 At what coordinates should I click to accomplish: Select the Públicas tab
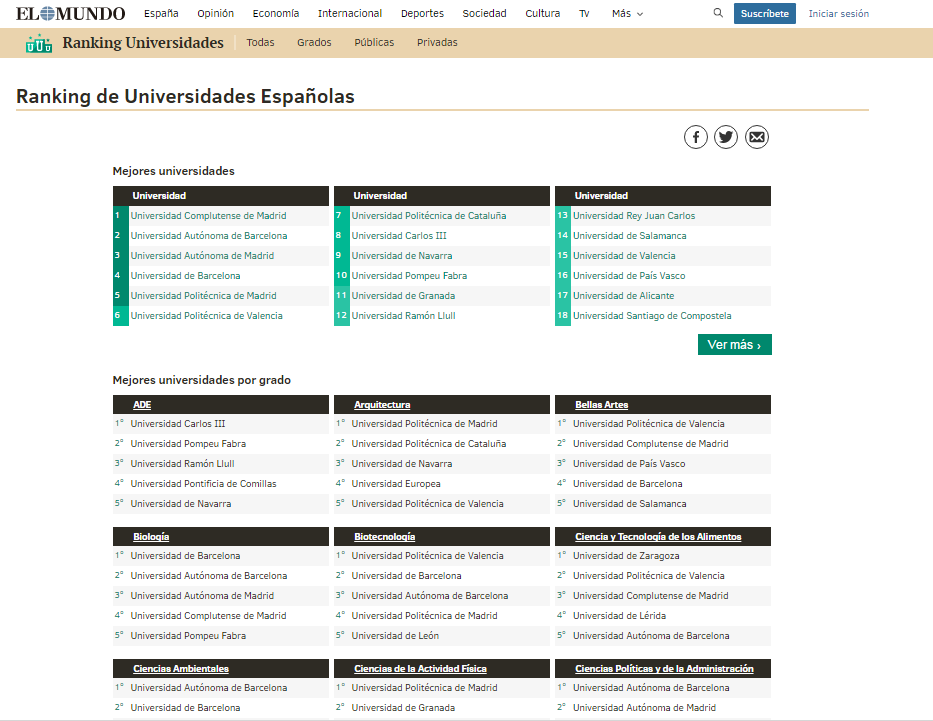(374, 42)
